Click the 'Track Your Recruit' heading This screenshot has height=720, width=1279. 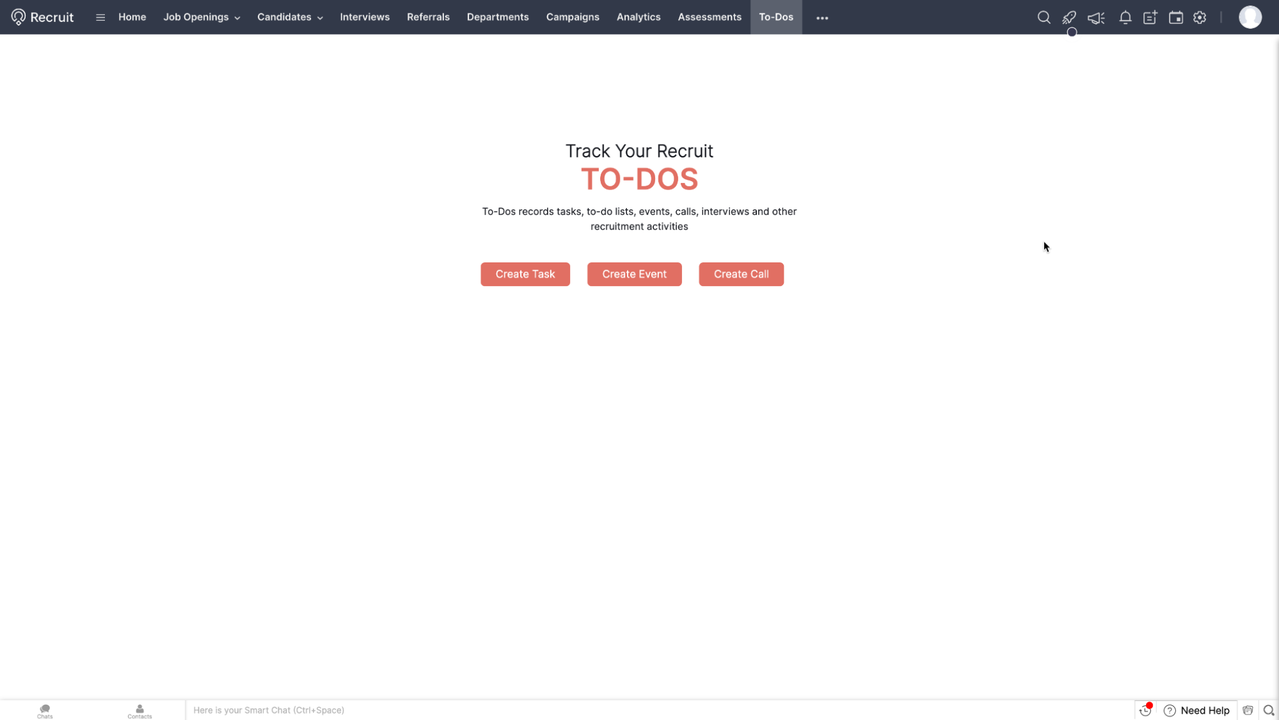(x=639, y=151)
